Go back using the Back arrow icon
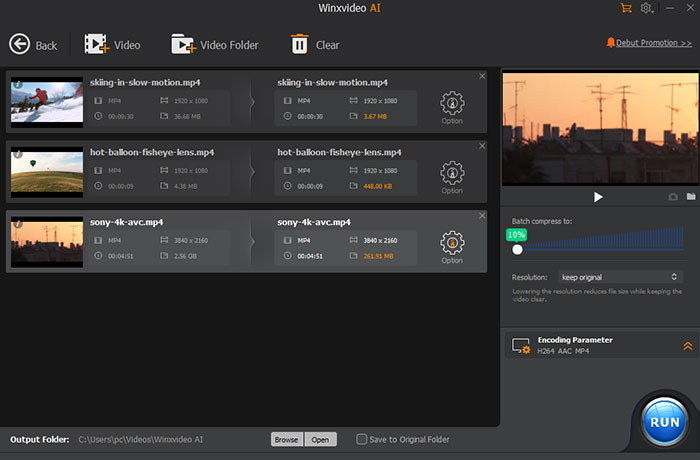700x460 pixels. pos(20,44)
